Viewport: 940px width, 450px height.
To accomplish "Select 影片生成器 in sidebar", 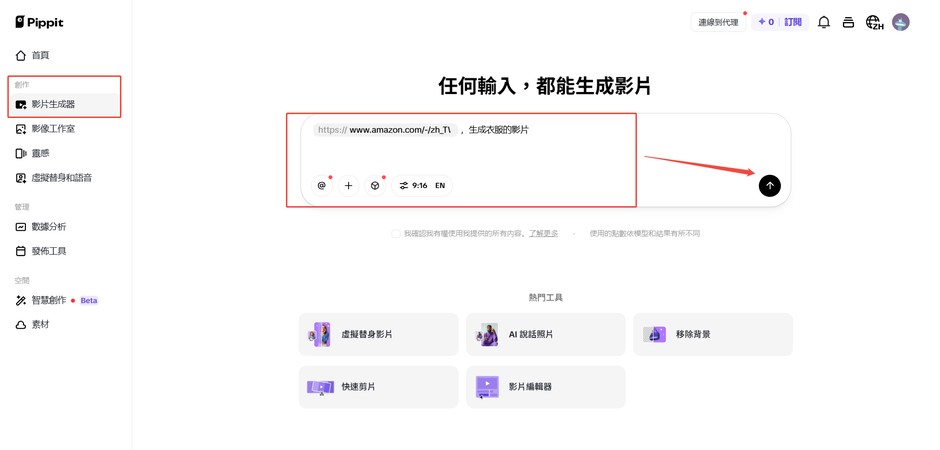I will pyautogui.click(x=65, y=104).
